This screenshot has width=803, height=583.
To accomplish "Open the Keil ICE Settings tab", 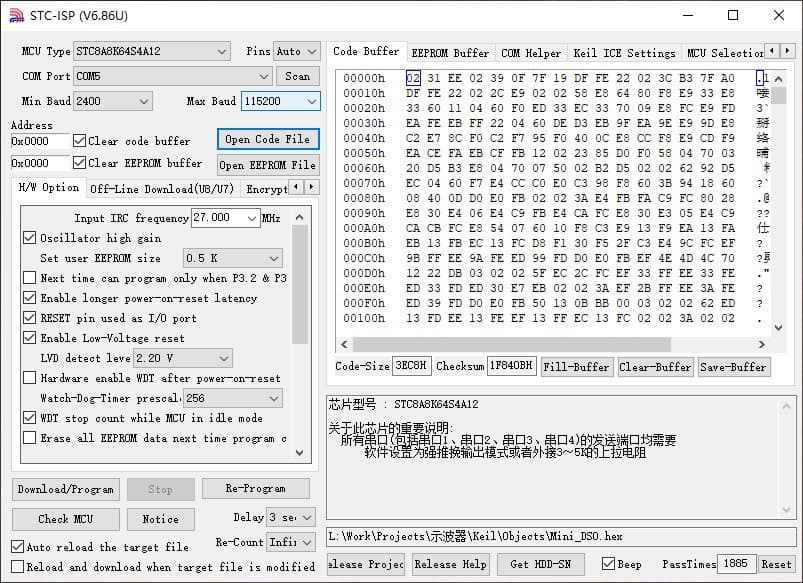I will tap(623, 53).
